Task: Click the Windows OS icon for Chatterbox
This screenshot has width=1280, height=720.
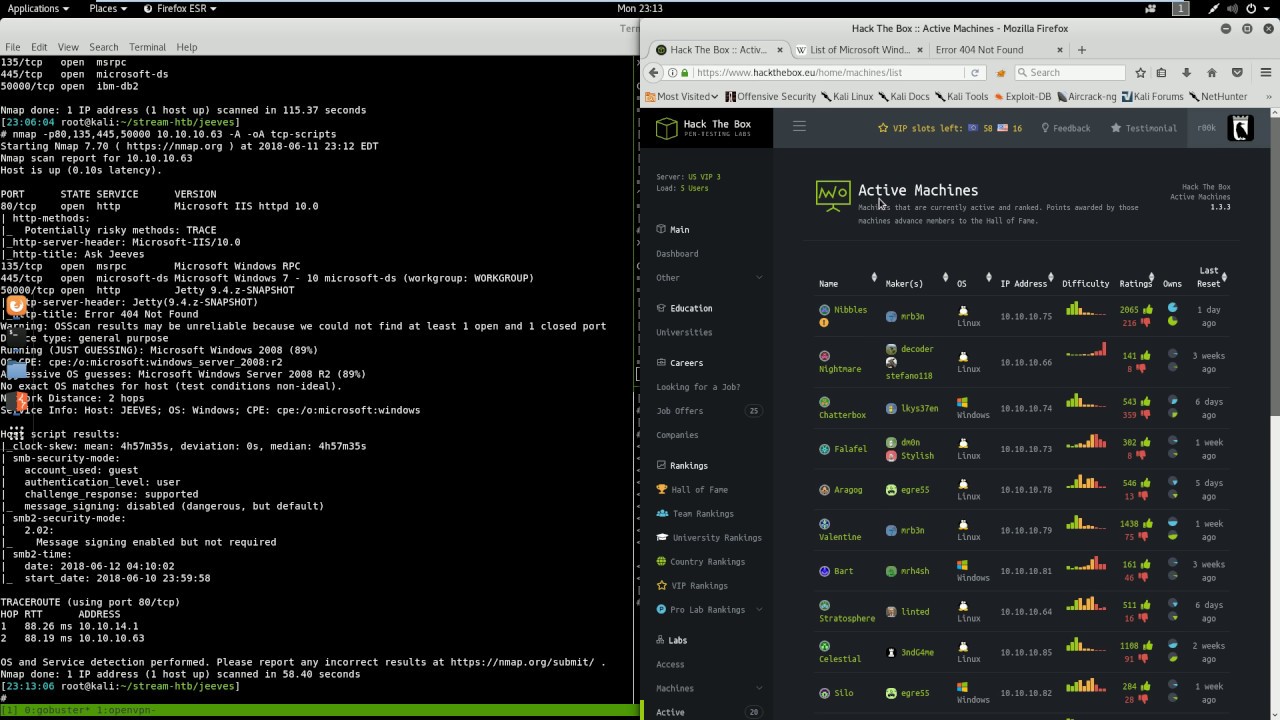Action: tap(963, 402)
